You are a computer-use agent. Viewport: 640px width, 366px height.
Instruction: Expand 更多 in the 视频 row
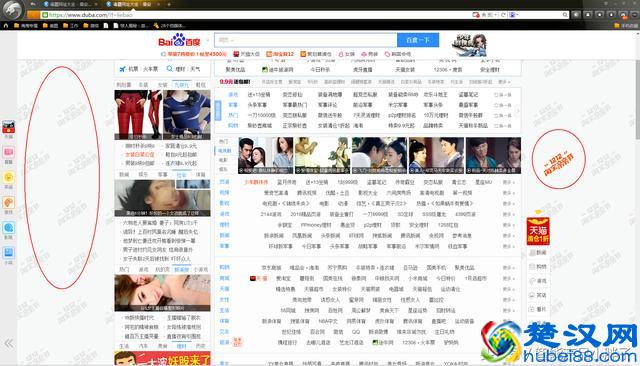[x=509, y=193]
